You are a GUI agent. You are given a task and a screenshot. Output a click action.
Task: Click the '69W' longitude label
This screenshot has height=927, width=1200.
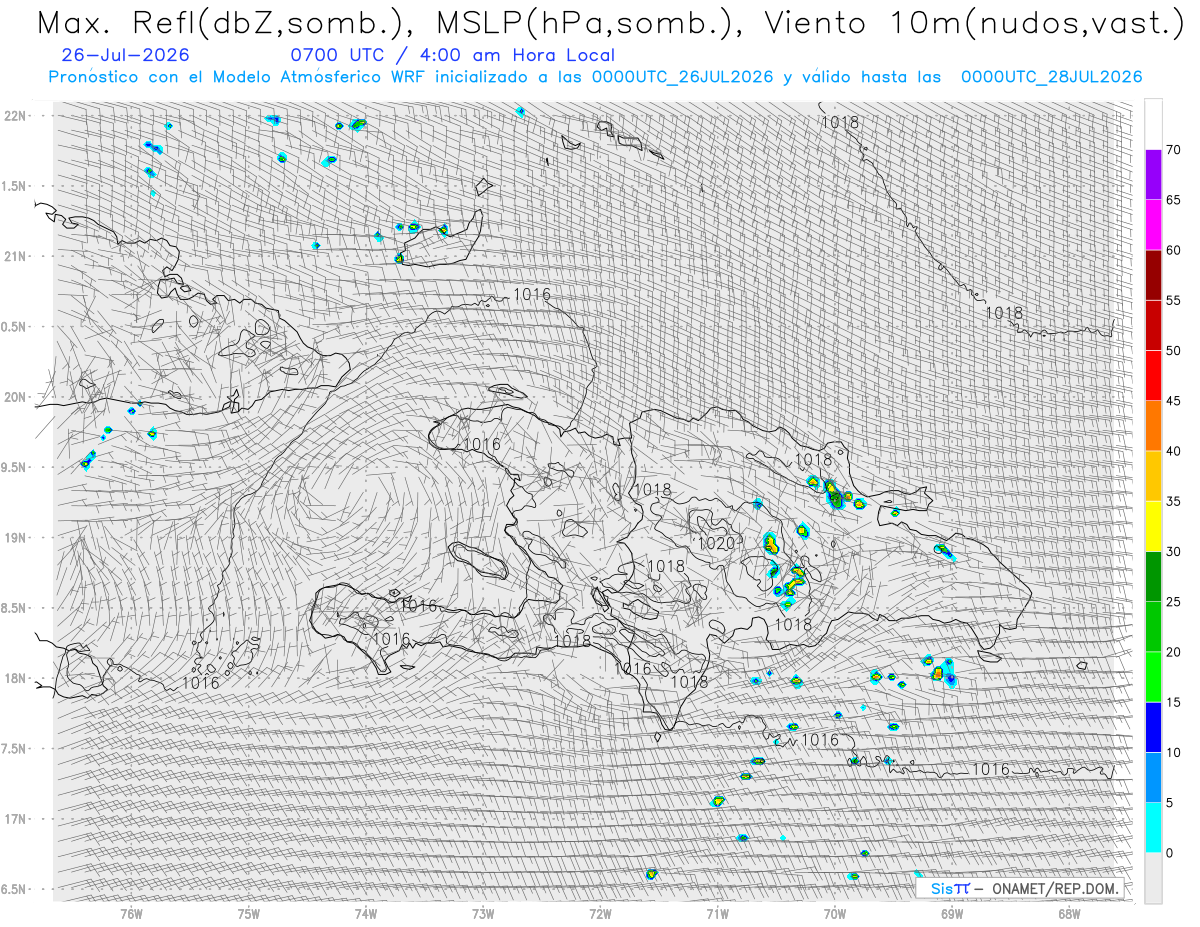[x=952, y=912]
